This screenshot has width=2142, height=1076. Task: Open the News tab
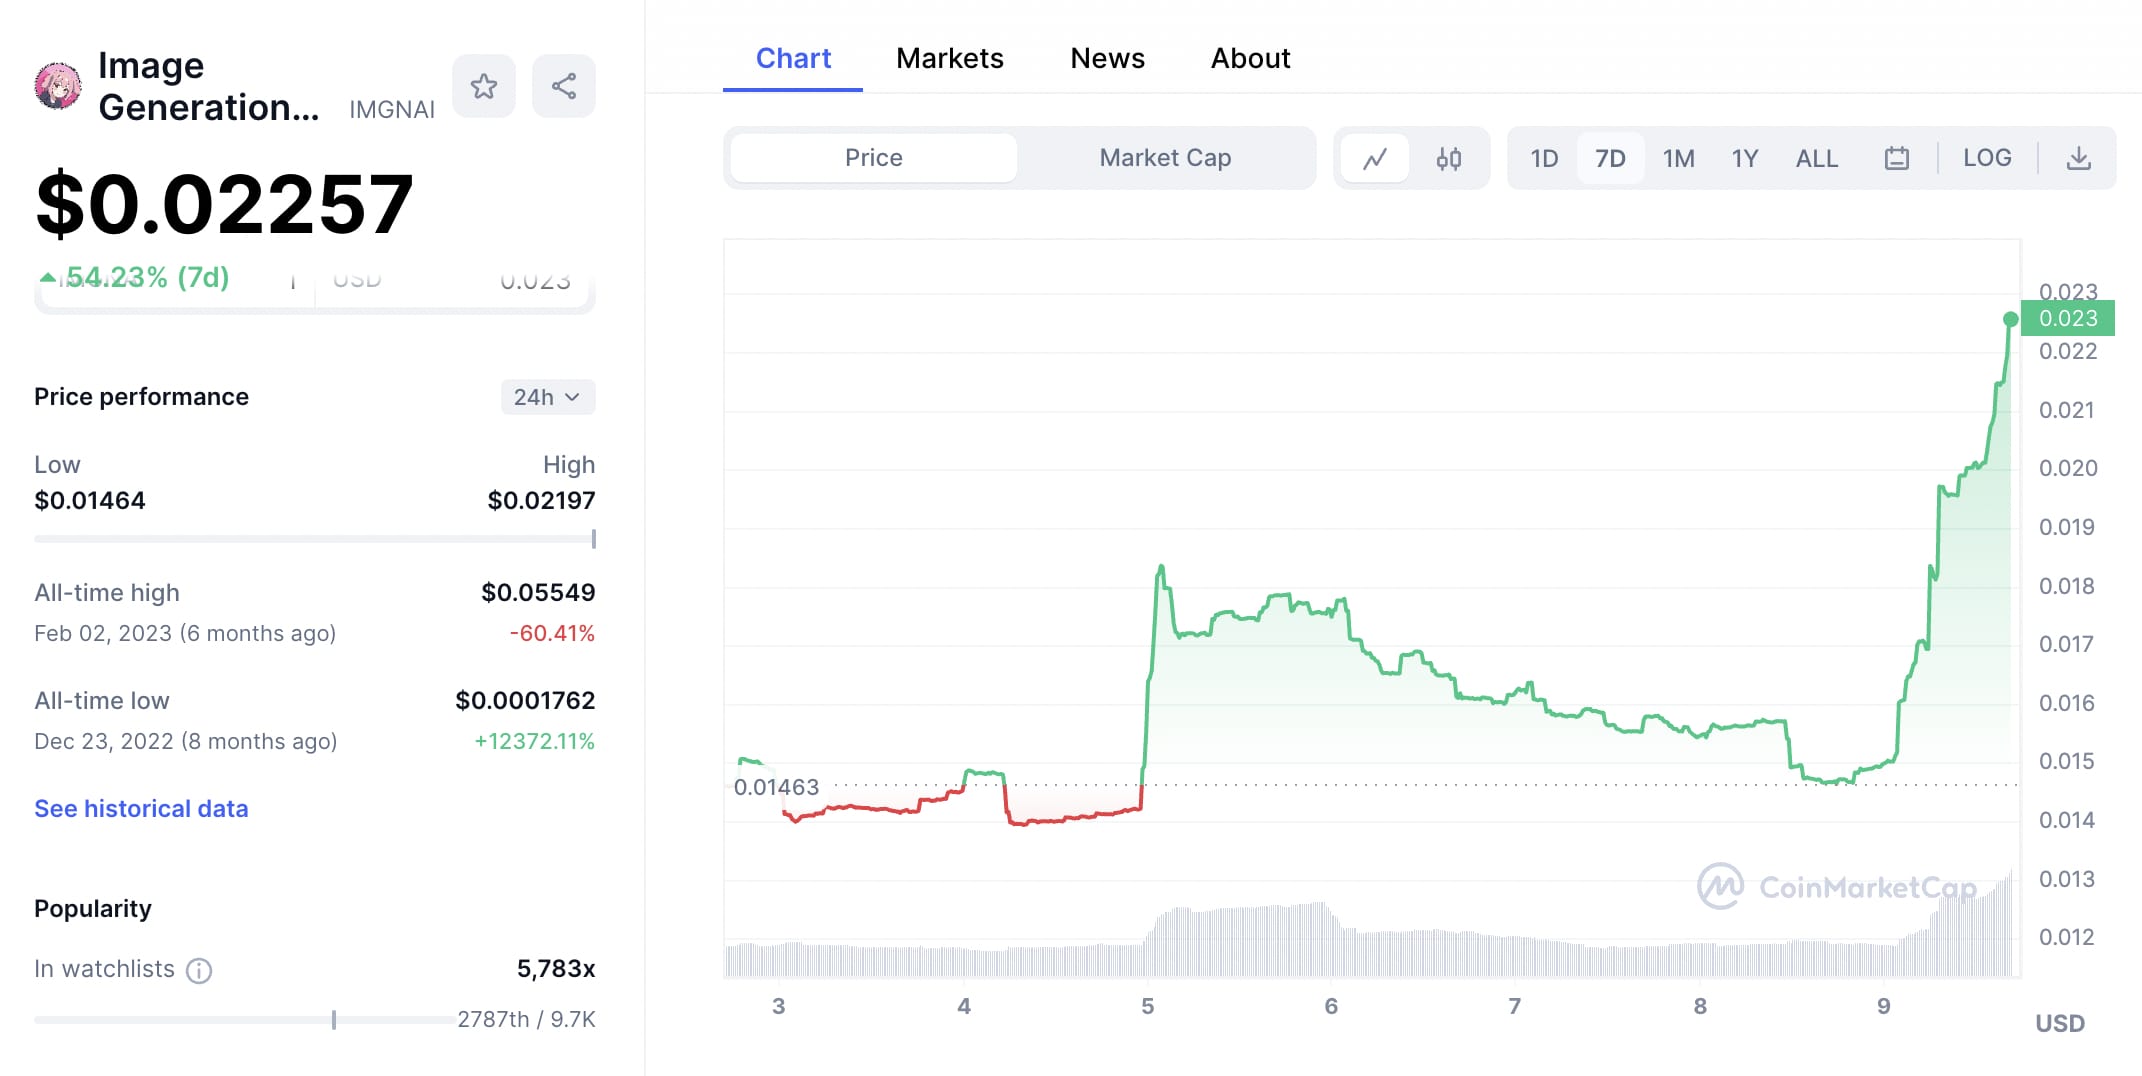tap(1107, 58)
